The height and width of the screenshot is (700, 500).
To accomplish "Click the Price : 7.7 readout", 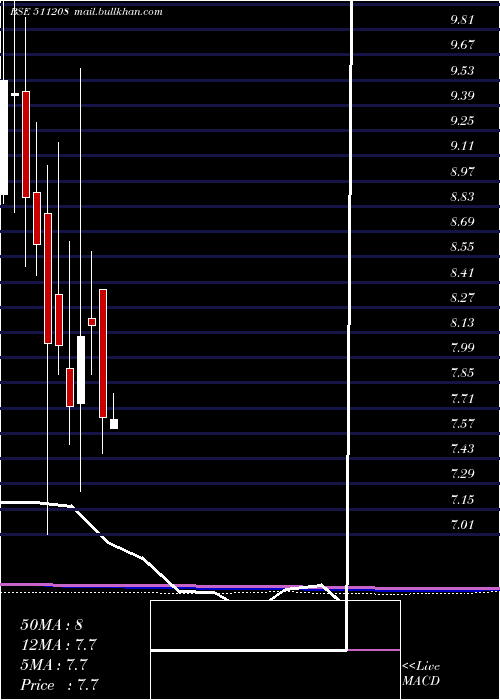I will point(59,685).
